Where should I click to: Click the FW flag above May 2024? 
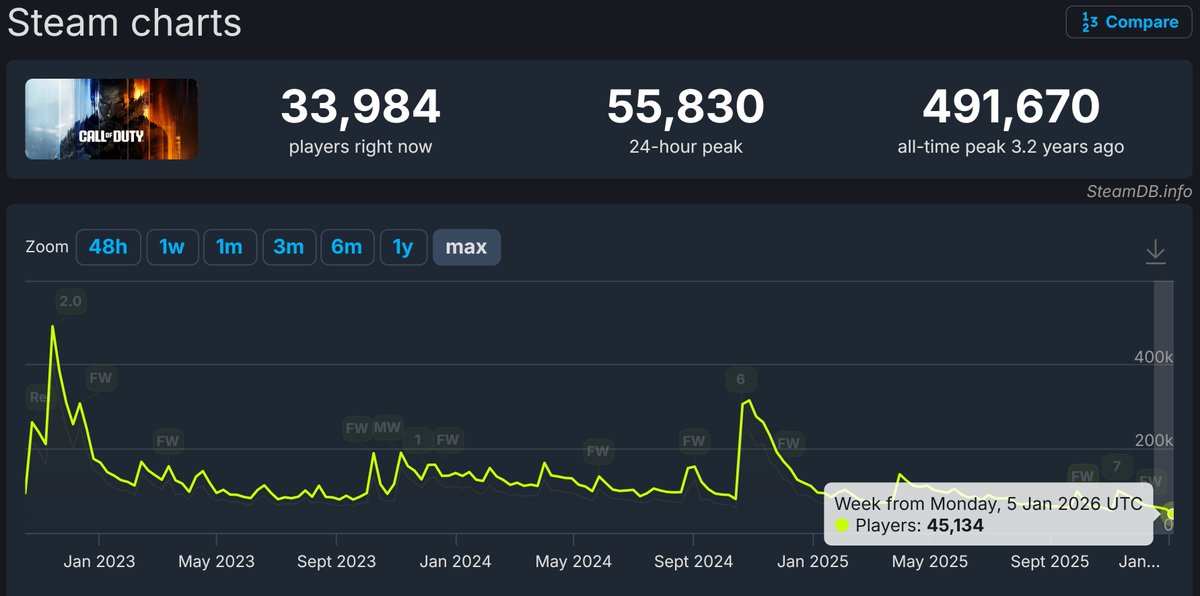(598, 451)
